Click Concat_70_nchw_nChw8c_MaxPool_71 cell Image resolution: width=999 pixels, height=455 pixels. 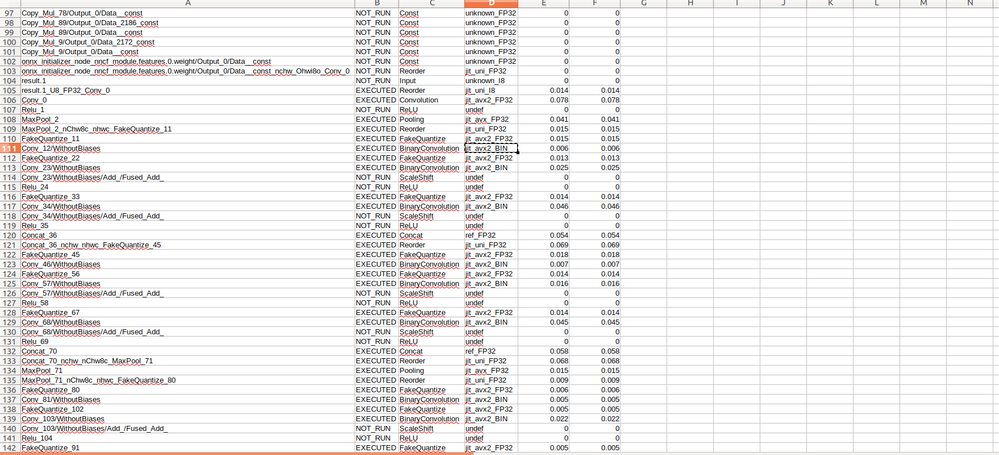tap(187, 361)
